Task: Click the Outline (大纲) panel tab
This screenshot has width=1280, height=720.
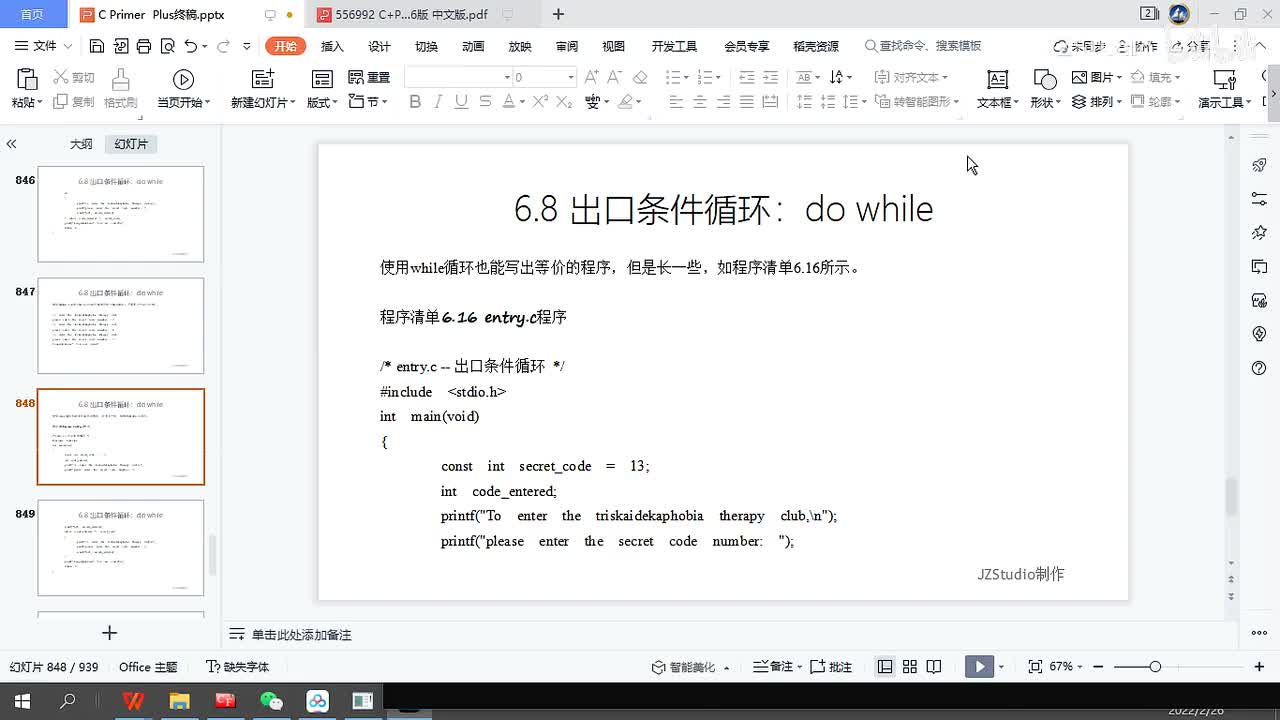Action: 81,144
